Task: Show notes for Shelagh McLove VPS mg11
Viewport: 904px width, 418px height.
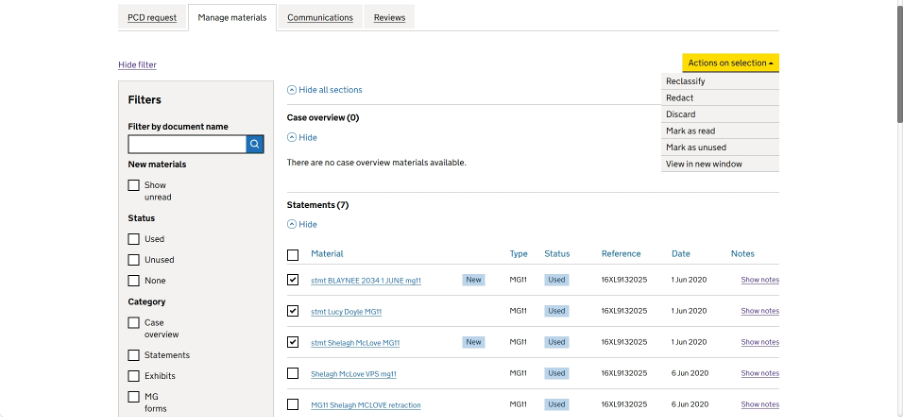Action: click(760, 373)
